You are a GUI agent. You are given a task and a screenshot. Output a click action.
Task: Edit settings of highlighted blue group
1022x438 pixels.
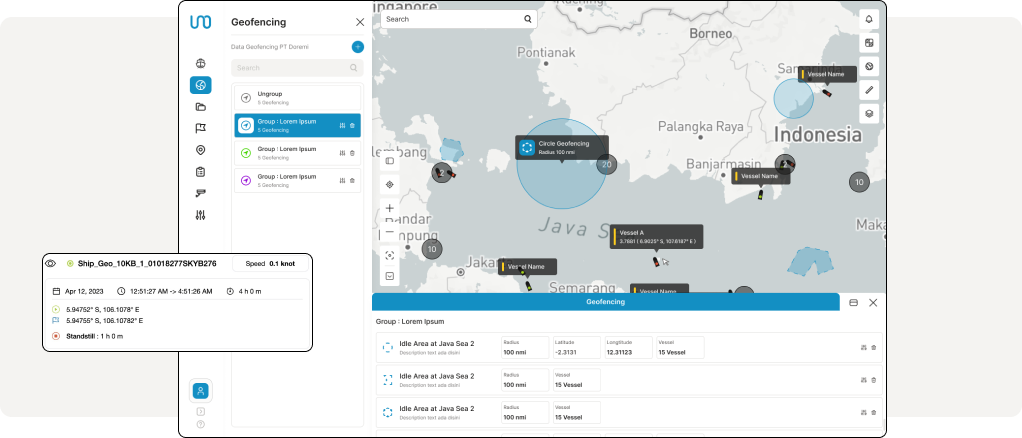pyautogui.click(x=342, y=126)
